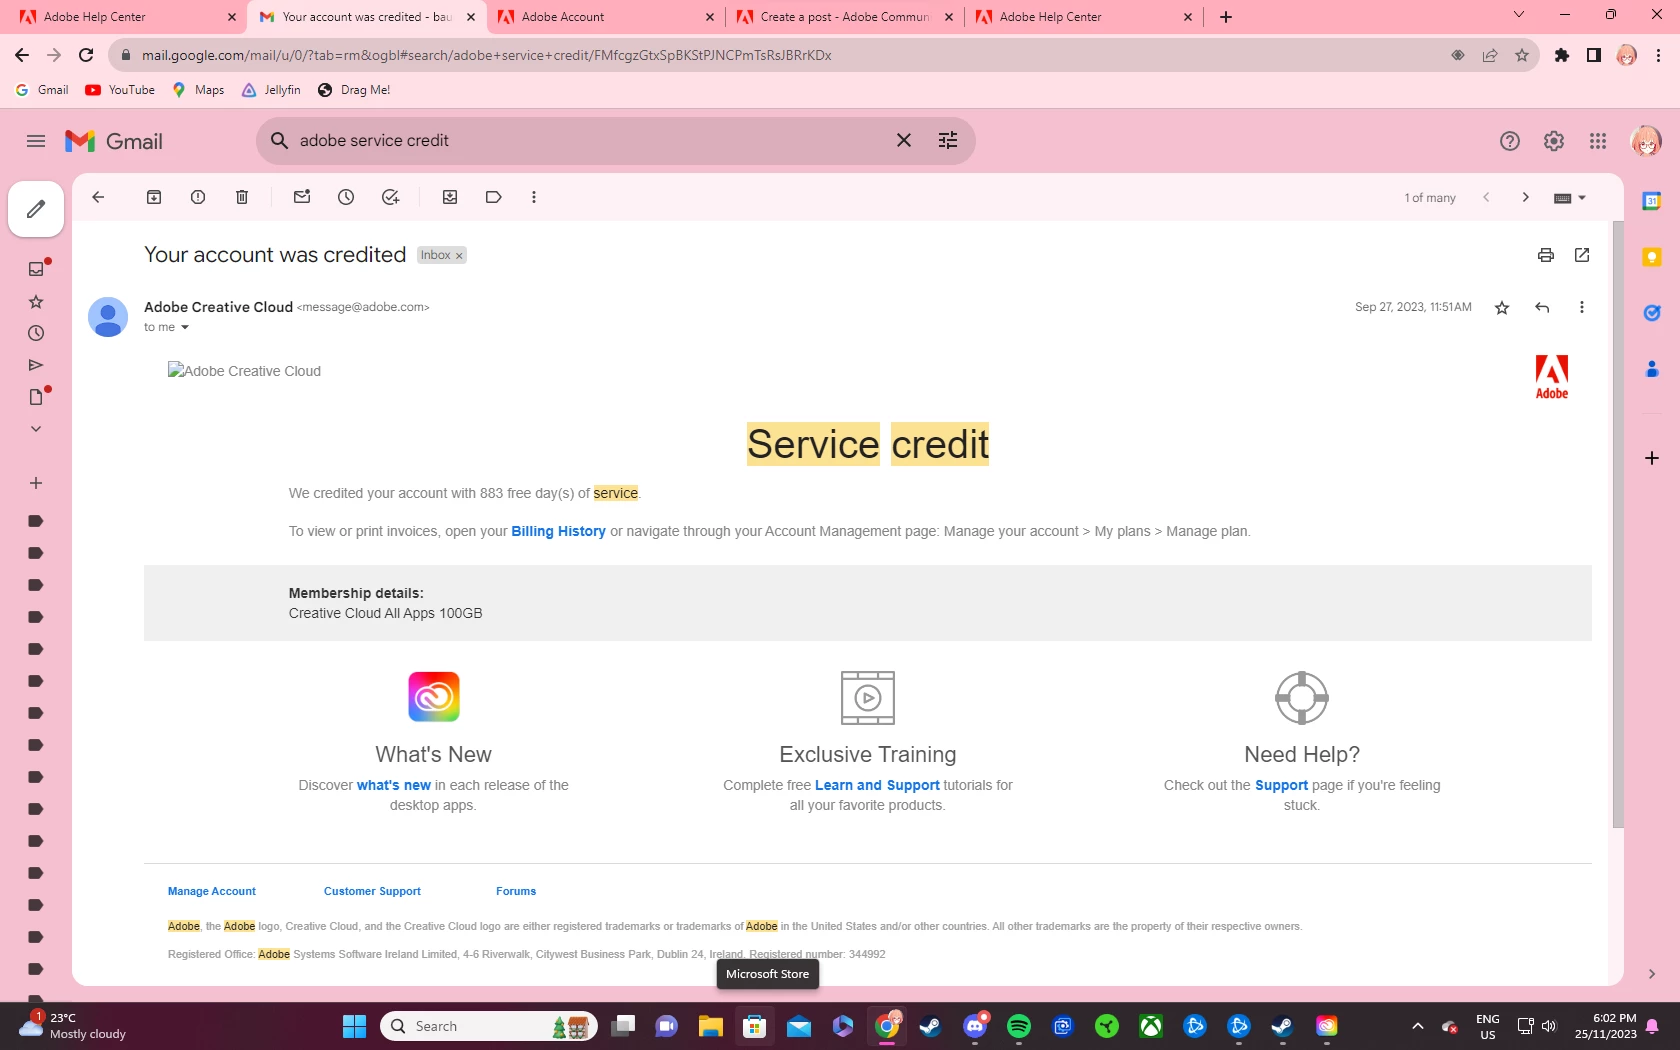Click the Compose pencil button

coord(36,209)
